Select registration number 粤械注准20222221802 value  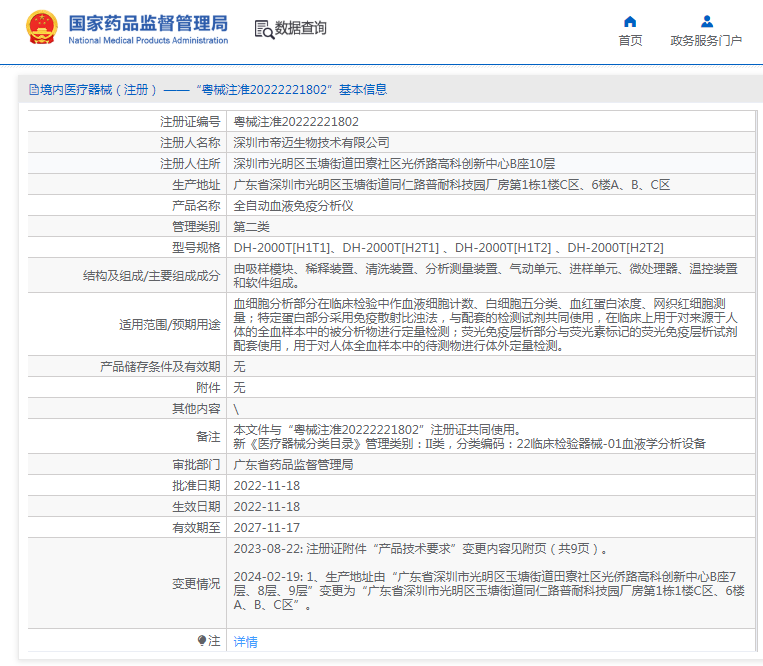pos(296,122)
